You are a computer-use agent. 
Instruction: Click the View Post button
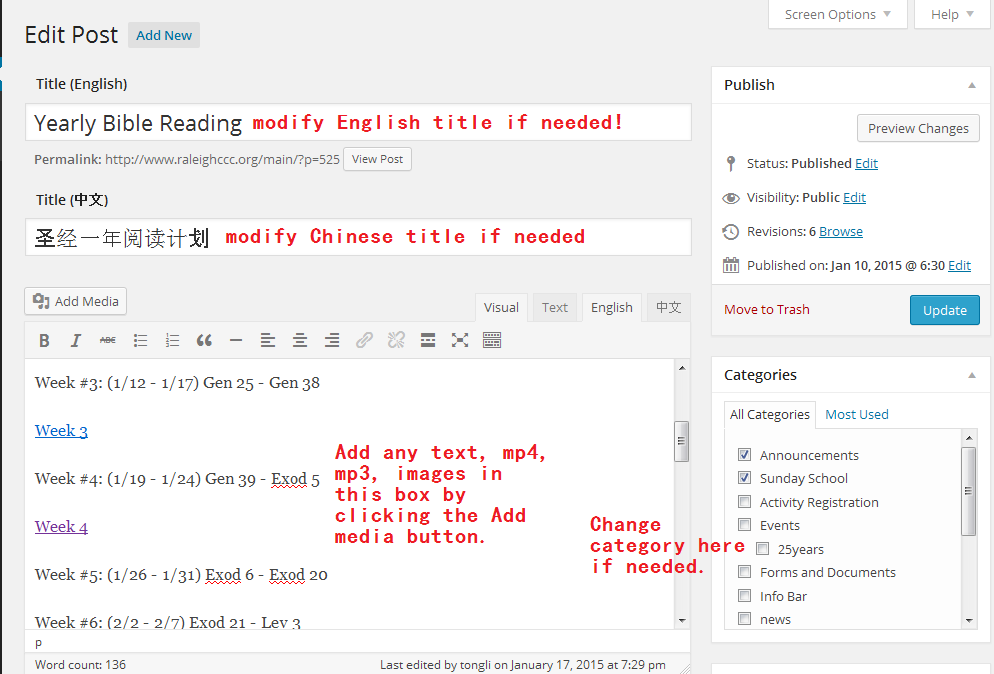377,159
